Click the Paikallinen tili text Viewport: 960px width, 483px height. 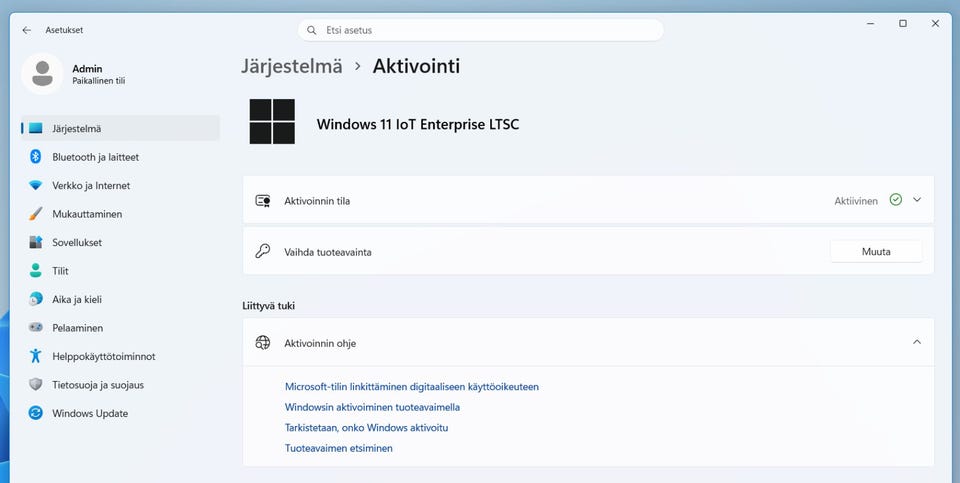99,81
